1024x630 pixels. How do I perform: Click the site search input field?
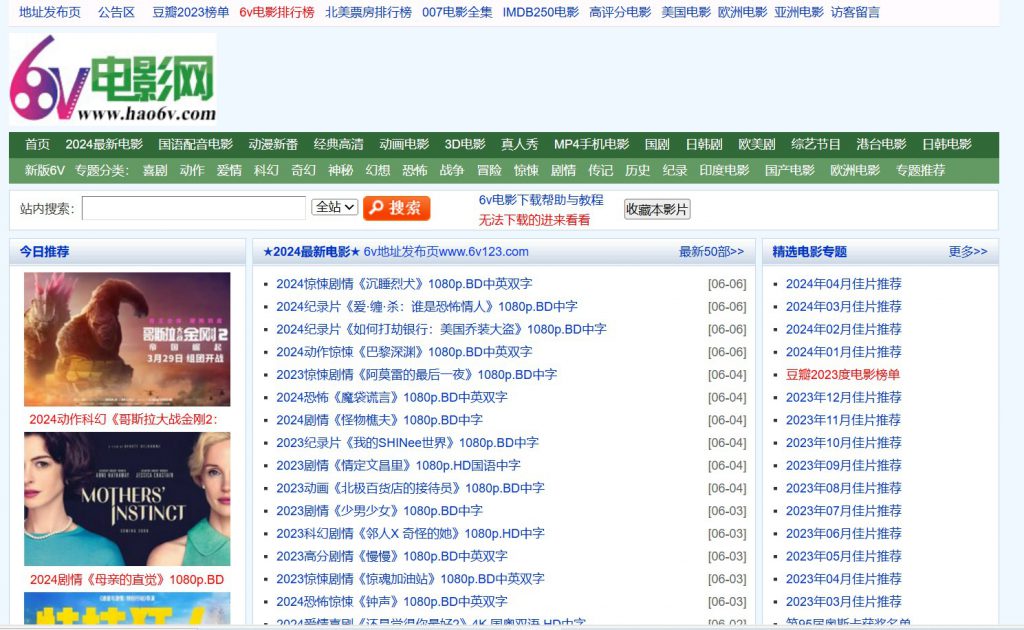click(x=194, y=208)
